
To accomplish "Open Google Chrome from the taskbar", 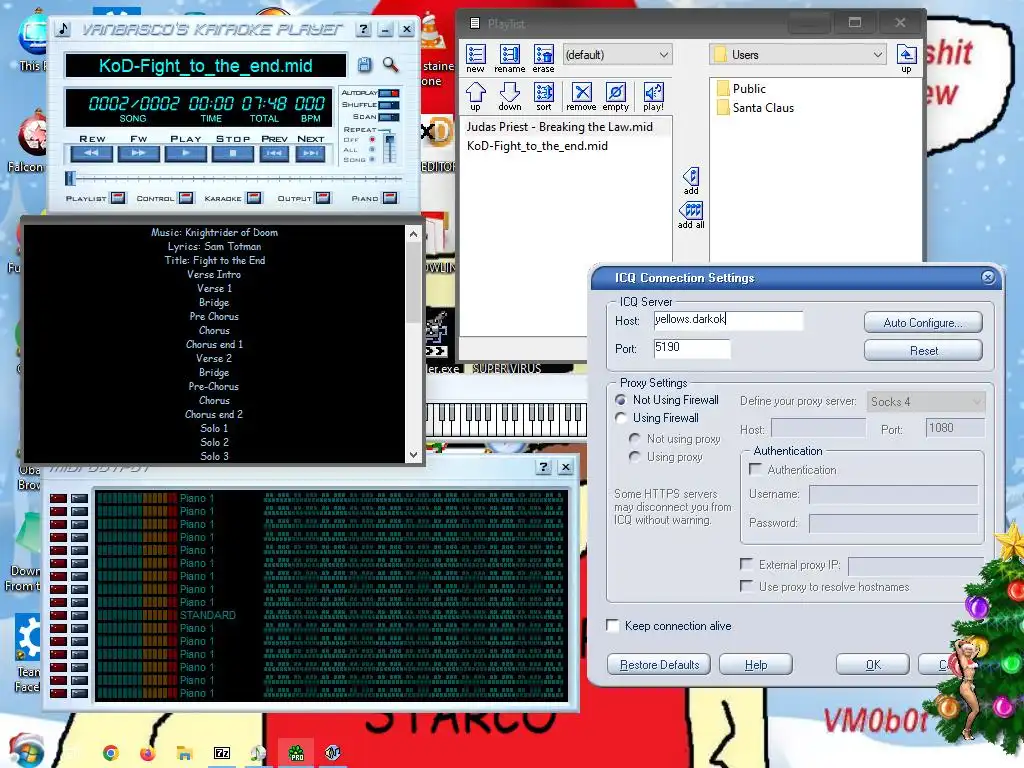I will coord(111,753).
